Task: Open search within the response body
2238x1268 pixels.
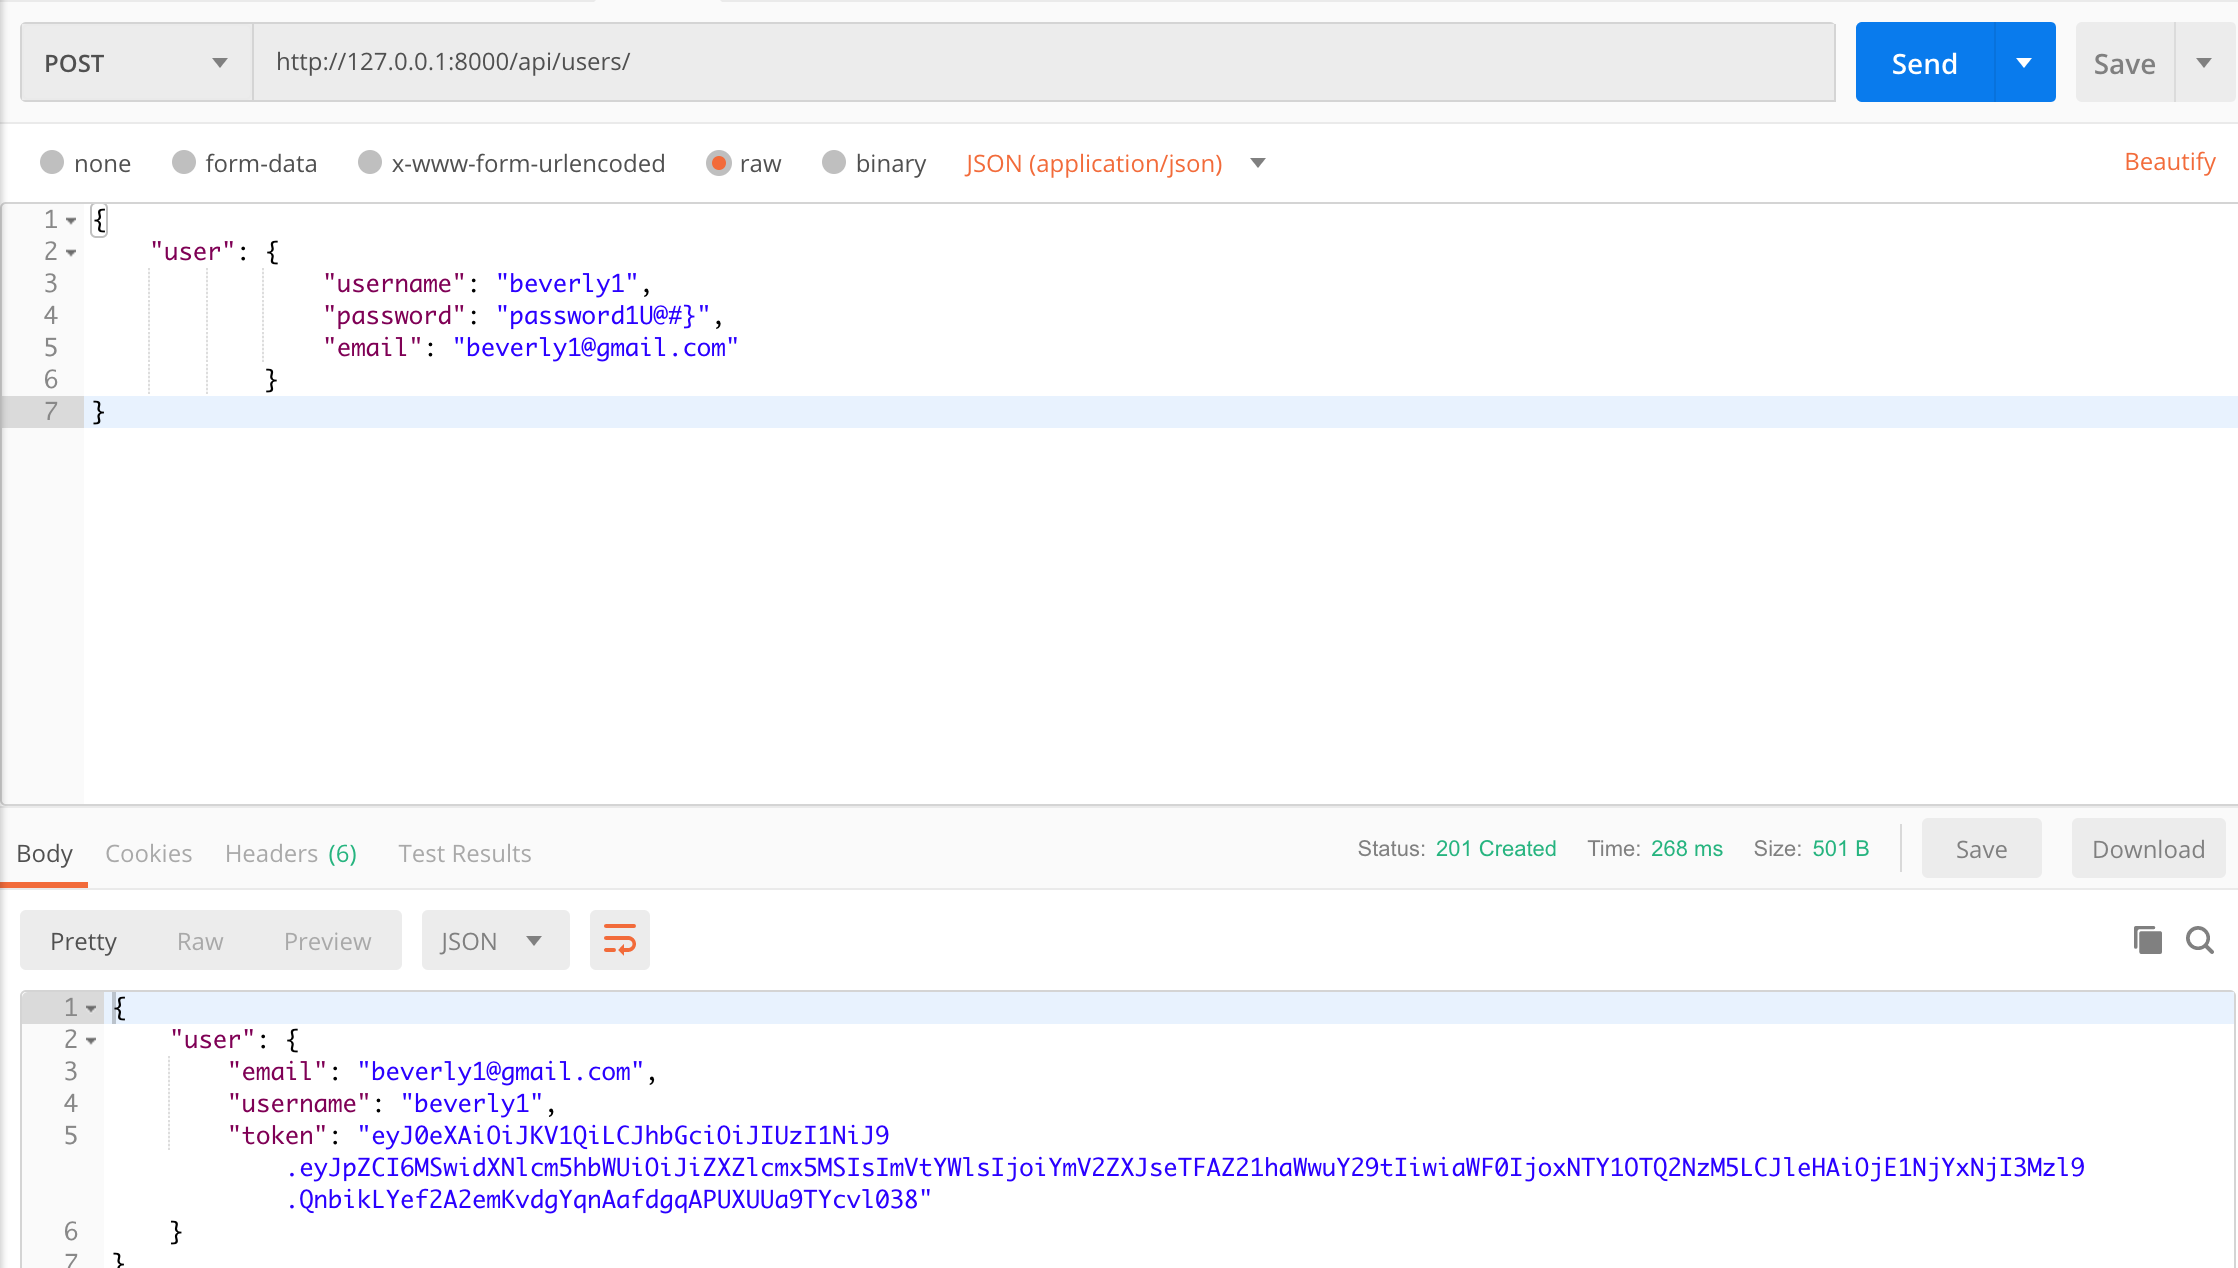Action: point(2201,940)
